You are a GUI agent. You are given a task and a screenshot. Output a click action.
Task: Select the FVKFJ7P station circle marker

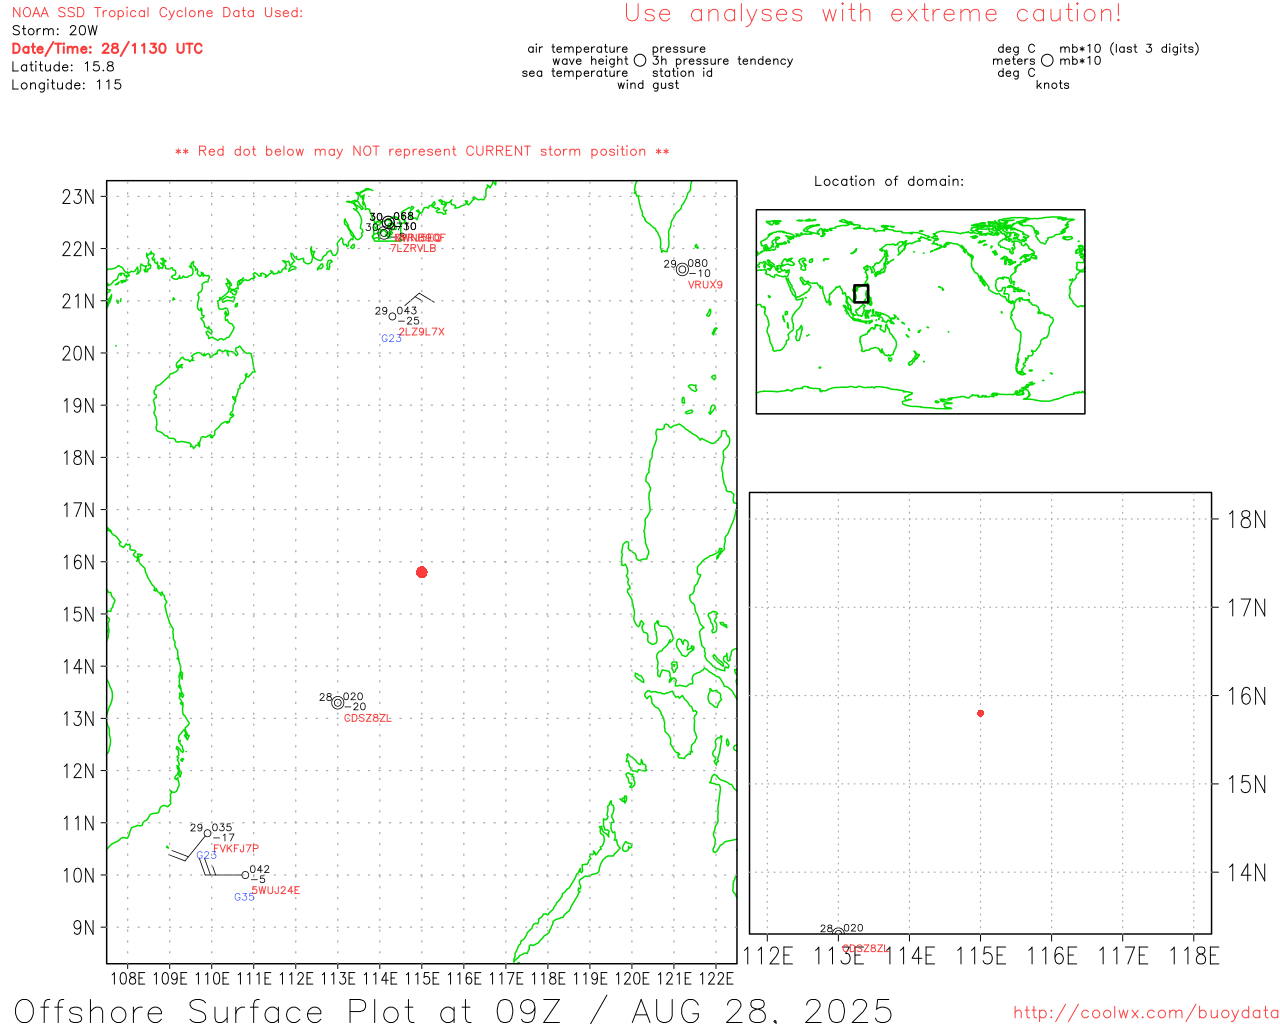pyautogui.click(x=207, y=833)
